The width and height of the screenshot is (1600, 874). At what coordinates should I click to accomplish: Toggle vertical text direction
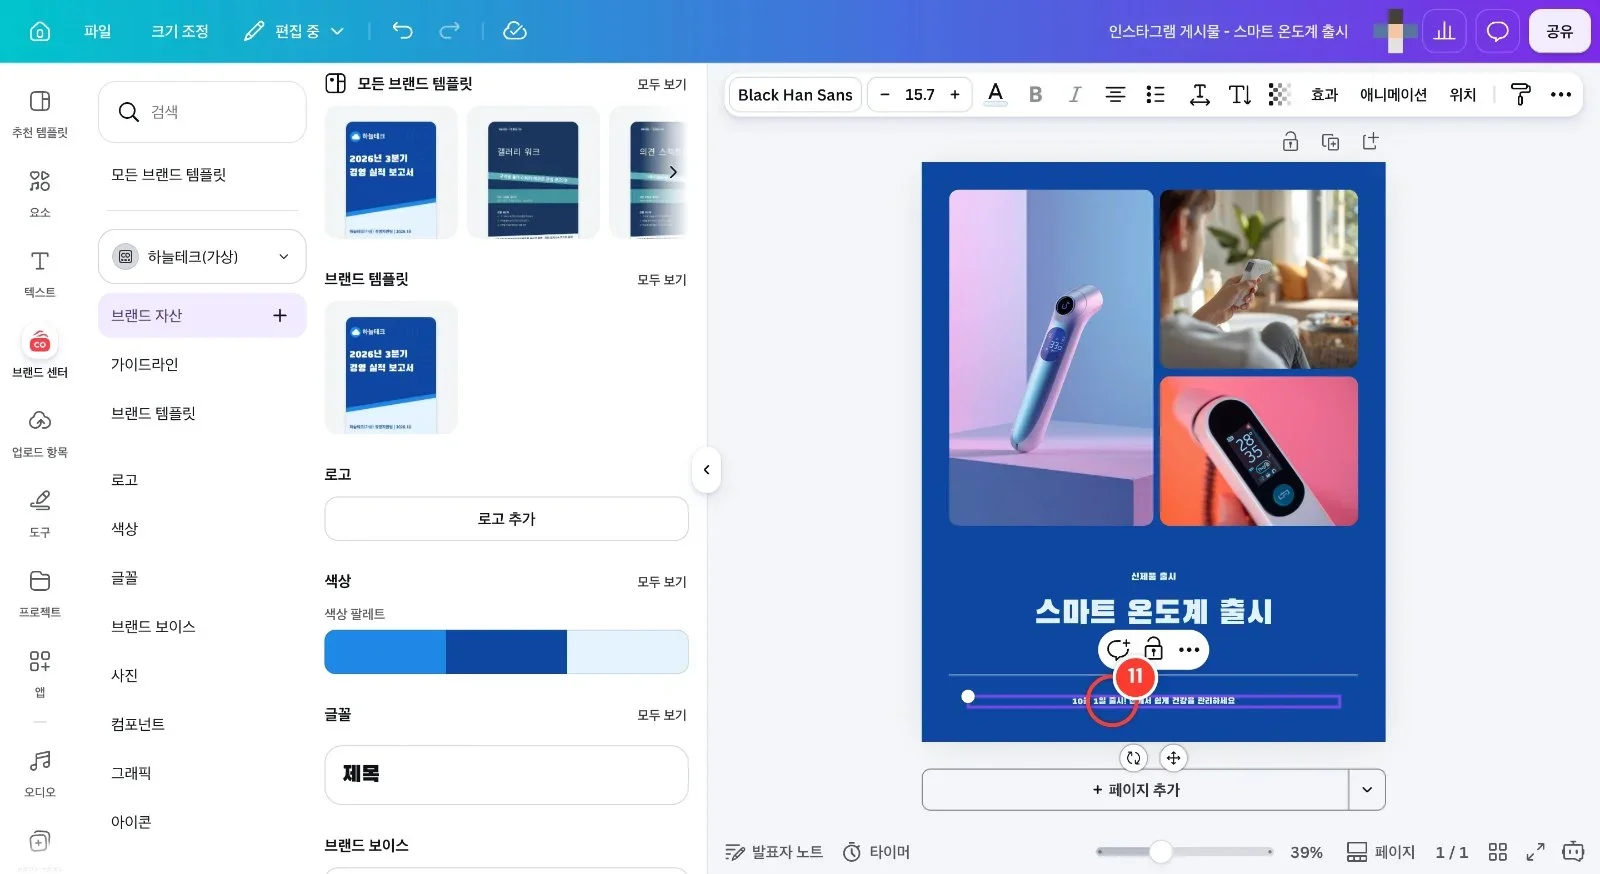1240,94
